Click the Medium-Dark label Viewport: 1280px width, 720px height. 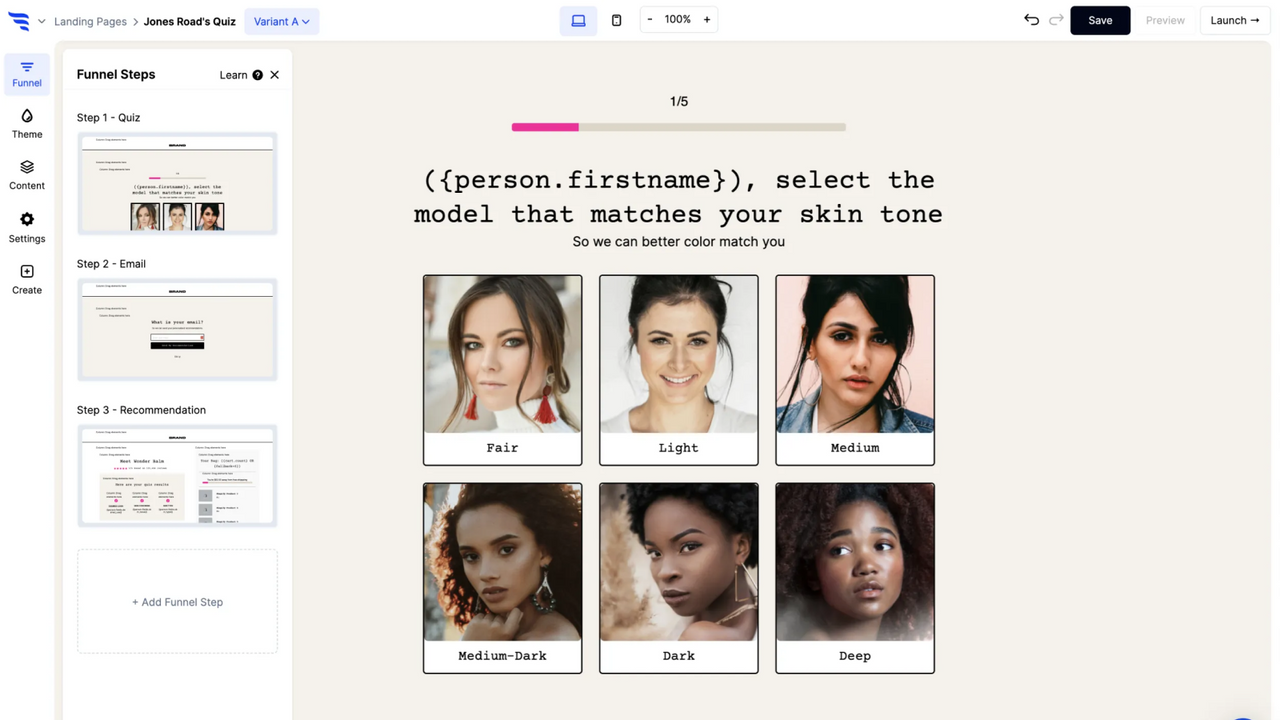pyautogui.click(x=502, y=656)
